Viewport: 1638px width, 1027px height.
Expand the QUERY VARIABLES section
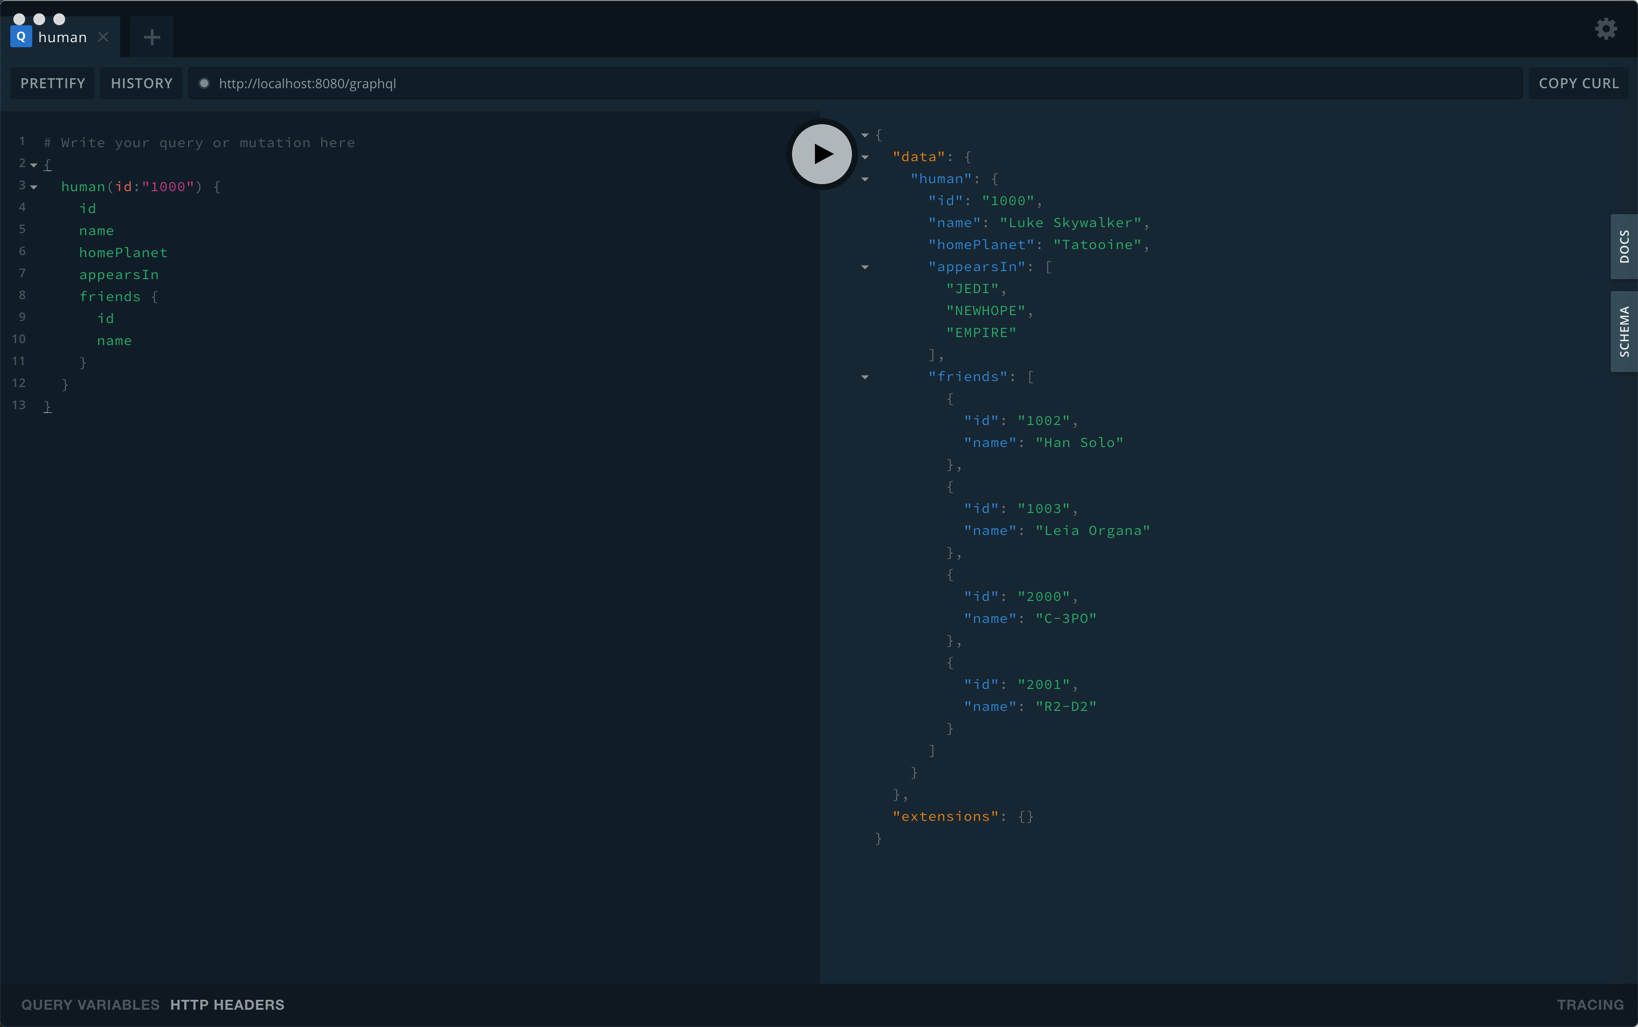(x=90, y=1005)
